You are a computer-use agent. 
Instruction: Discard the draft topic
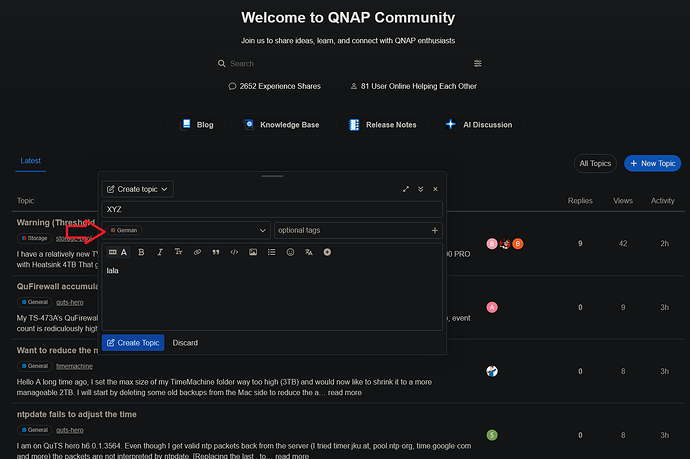[x=185, y=343]
